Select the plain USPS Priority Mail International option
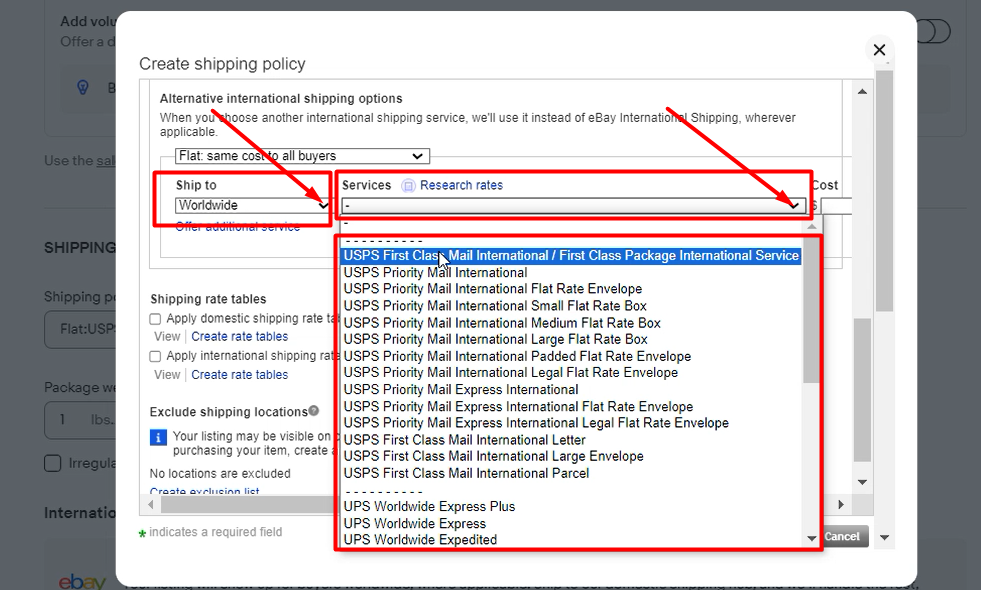 click(x=435, y=273)
